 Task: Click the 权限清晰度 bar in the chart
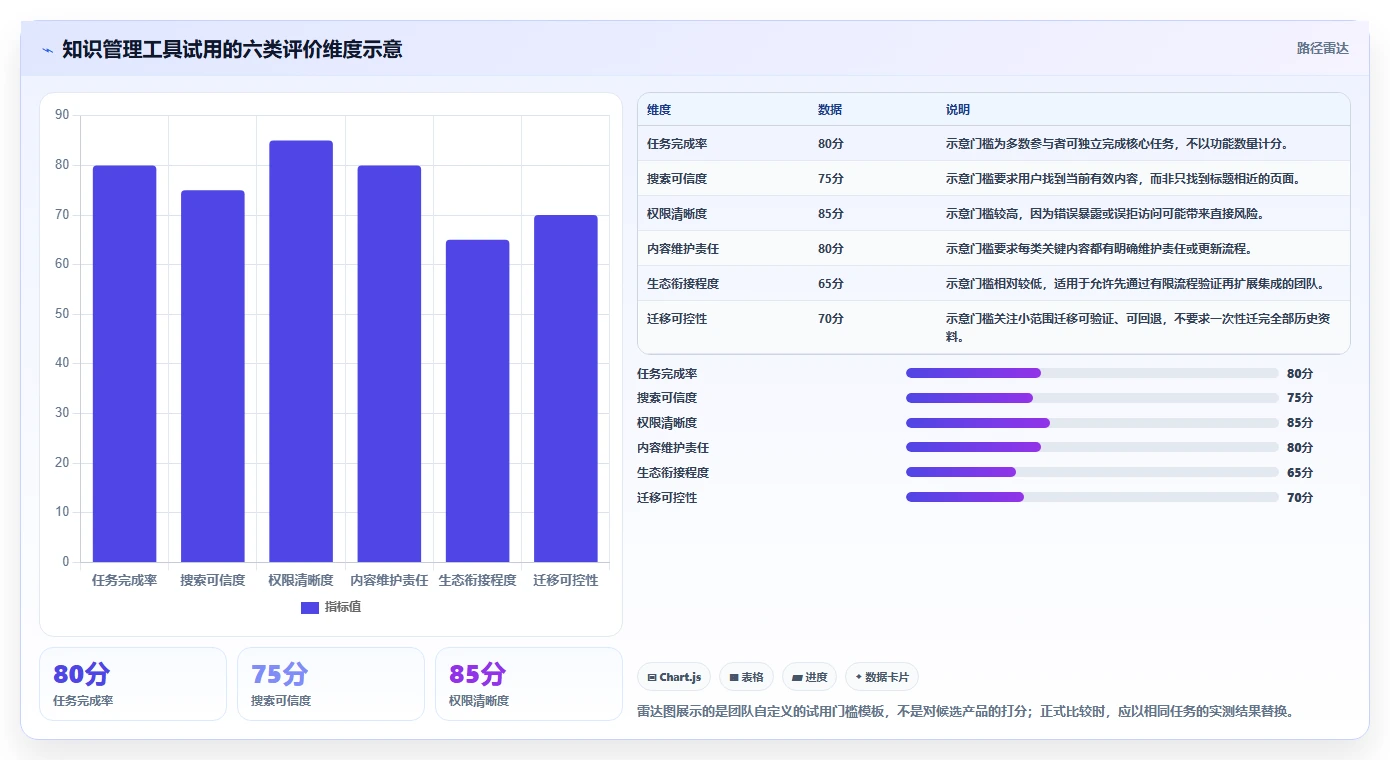click(x=301, y=351)
